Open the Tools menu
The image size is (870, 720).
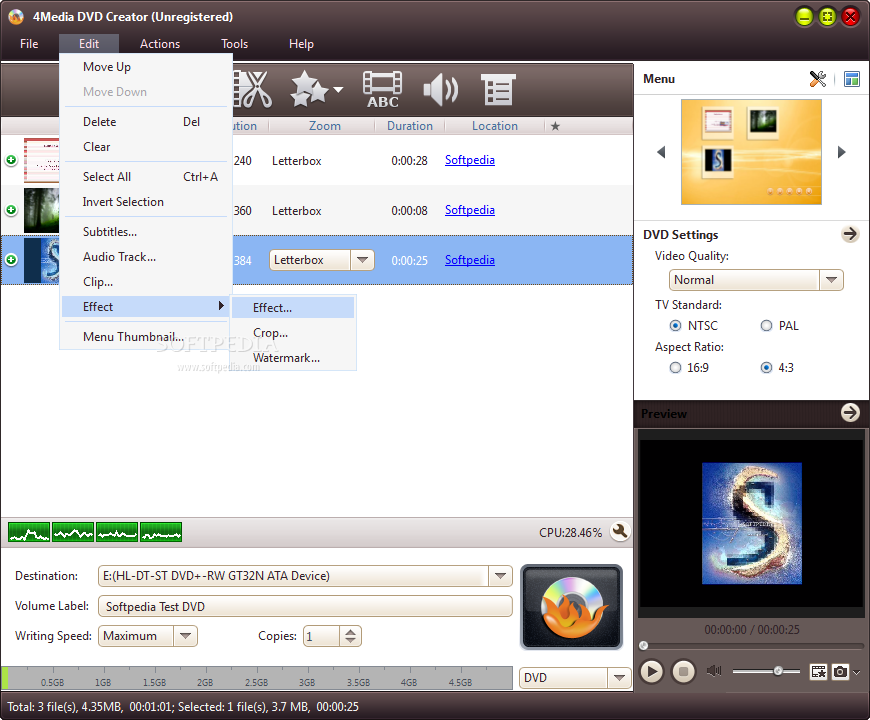click(234, 44)
